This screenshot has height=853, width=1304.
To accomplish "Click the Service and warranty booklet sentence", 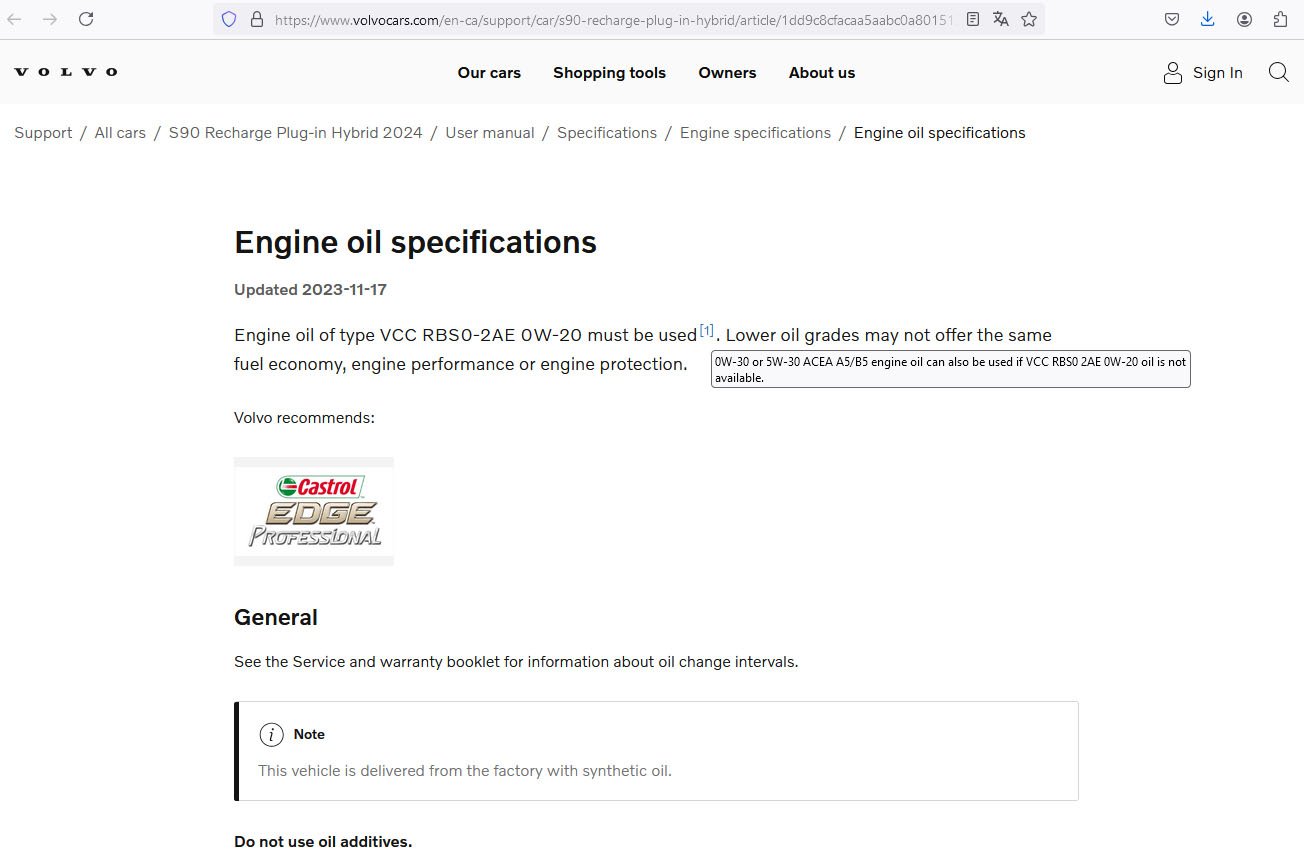I will (516, 662).
